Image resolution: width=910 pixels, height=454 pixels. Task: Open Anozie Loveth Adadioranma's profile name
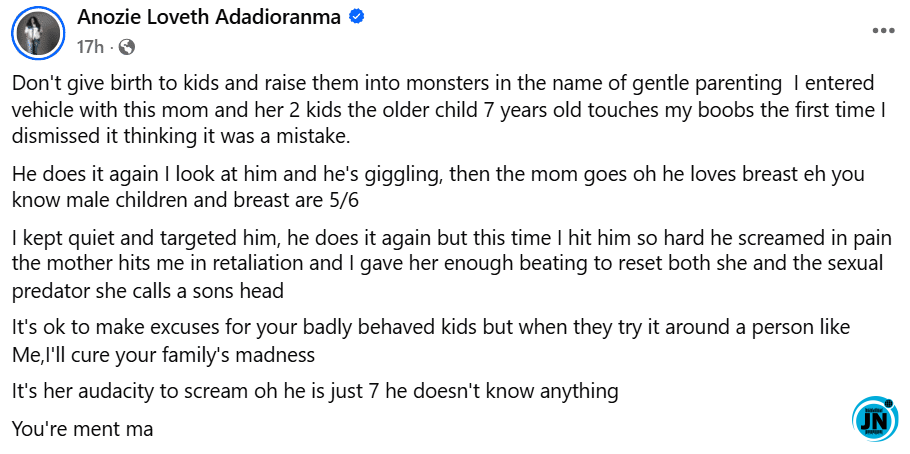[216, 19]
